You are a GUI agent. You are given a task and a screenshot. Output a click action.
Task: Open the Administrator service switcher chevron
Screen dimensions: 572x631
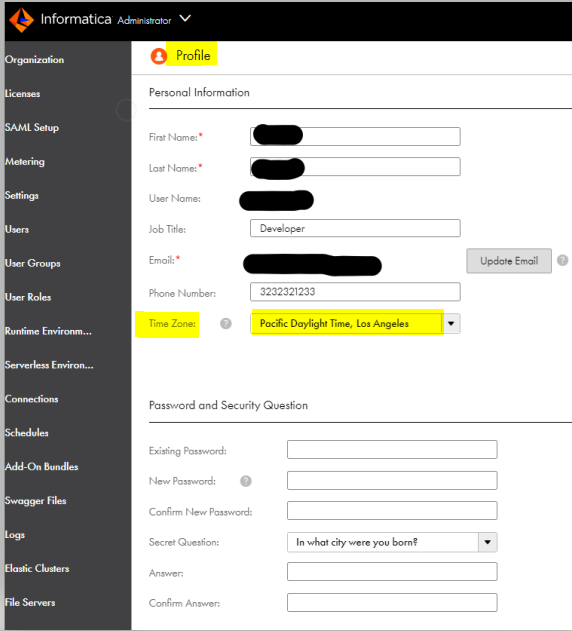tap(185, 19)
